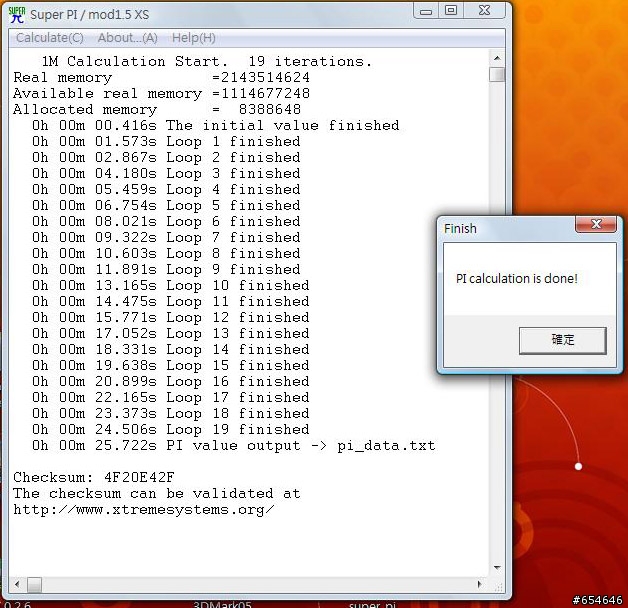Click the 'Allocated memory = 8388648' line
Viewport: 628px width, 608px height.
157,109
